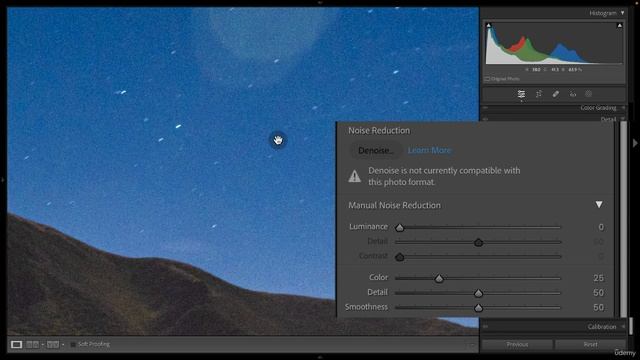The height and width of the screenshot is (360, 640).
Task: Show the bottom filmstrip arrow
Action: 320,358
